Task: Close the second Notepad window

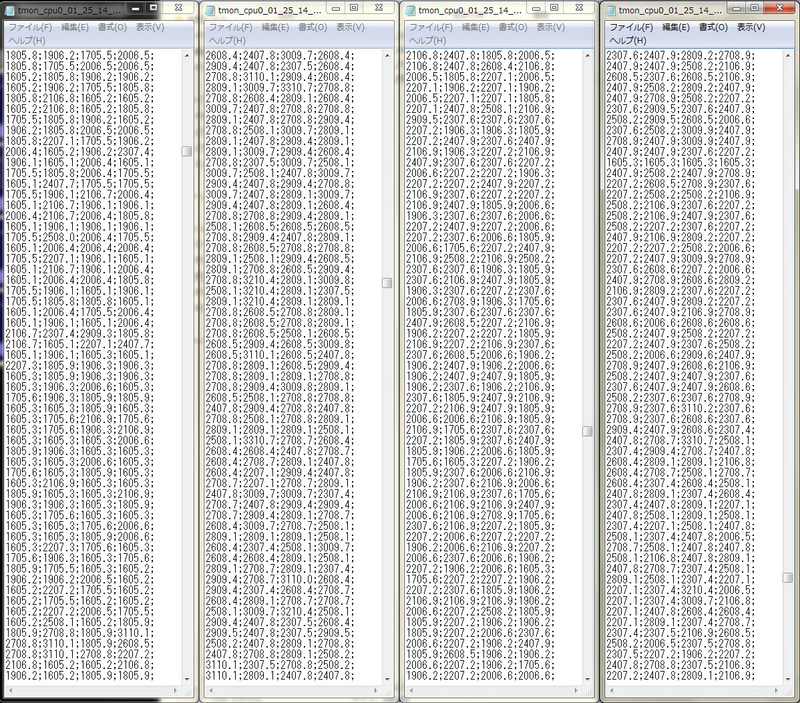Action: coord(379,8)
